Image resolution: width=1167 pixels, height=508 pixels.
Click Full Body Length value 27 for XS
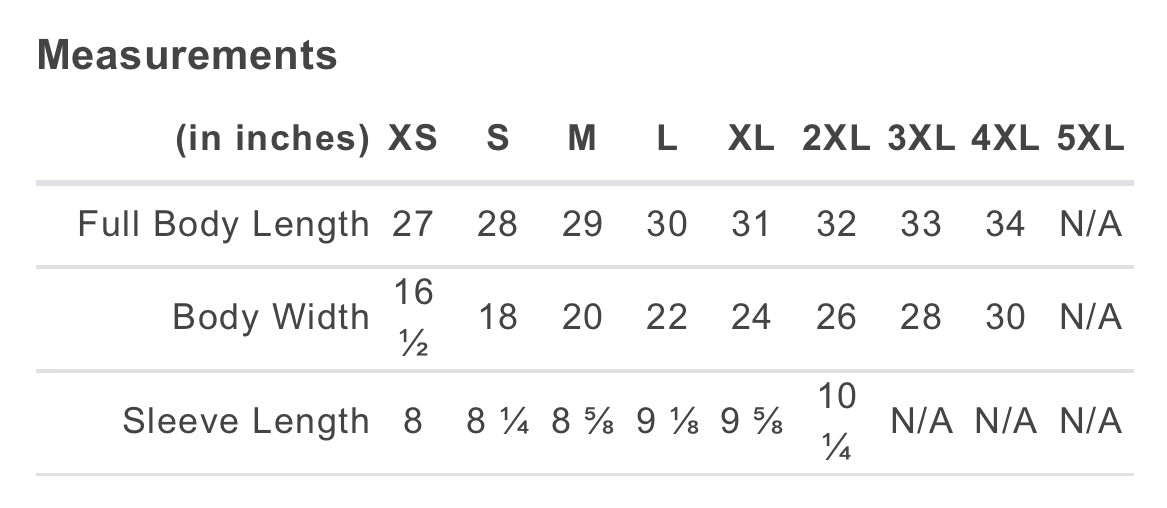click(413, 224)
